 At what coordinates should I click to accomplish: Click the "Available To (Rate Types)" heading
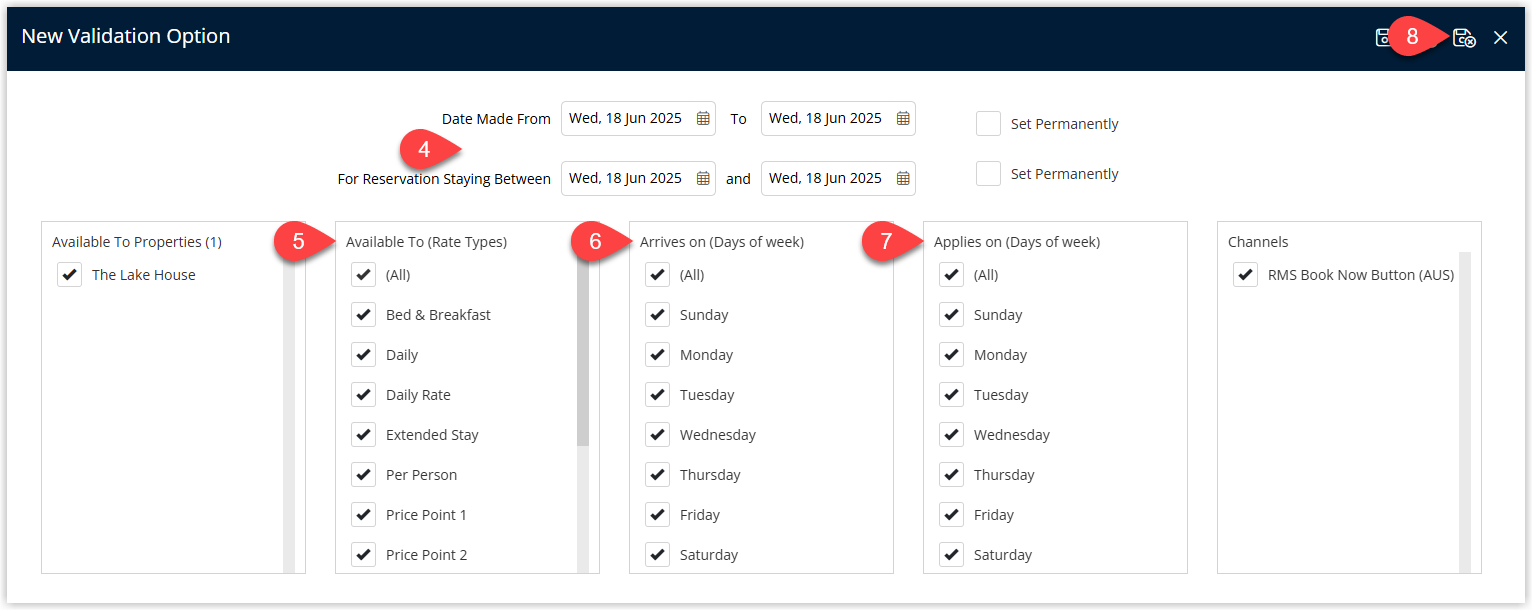pos(426,242)
